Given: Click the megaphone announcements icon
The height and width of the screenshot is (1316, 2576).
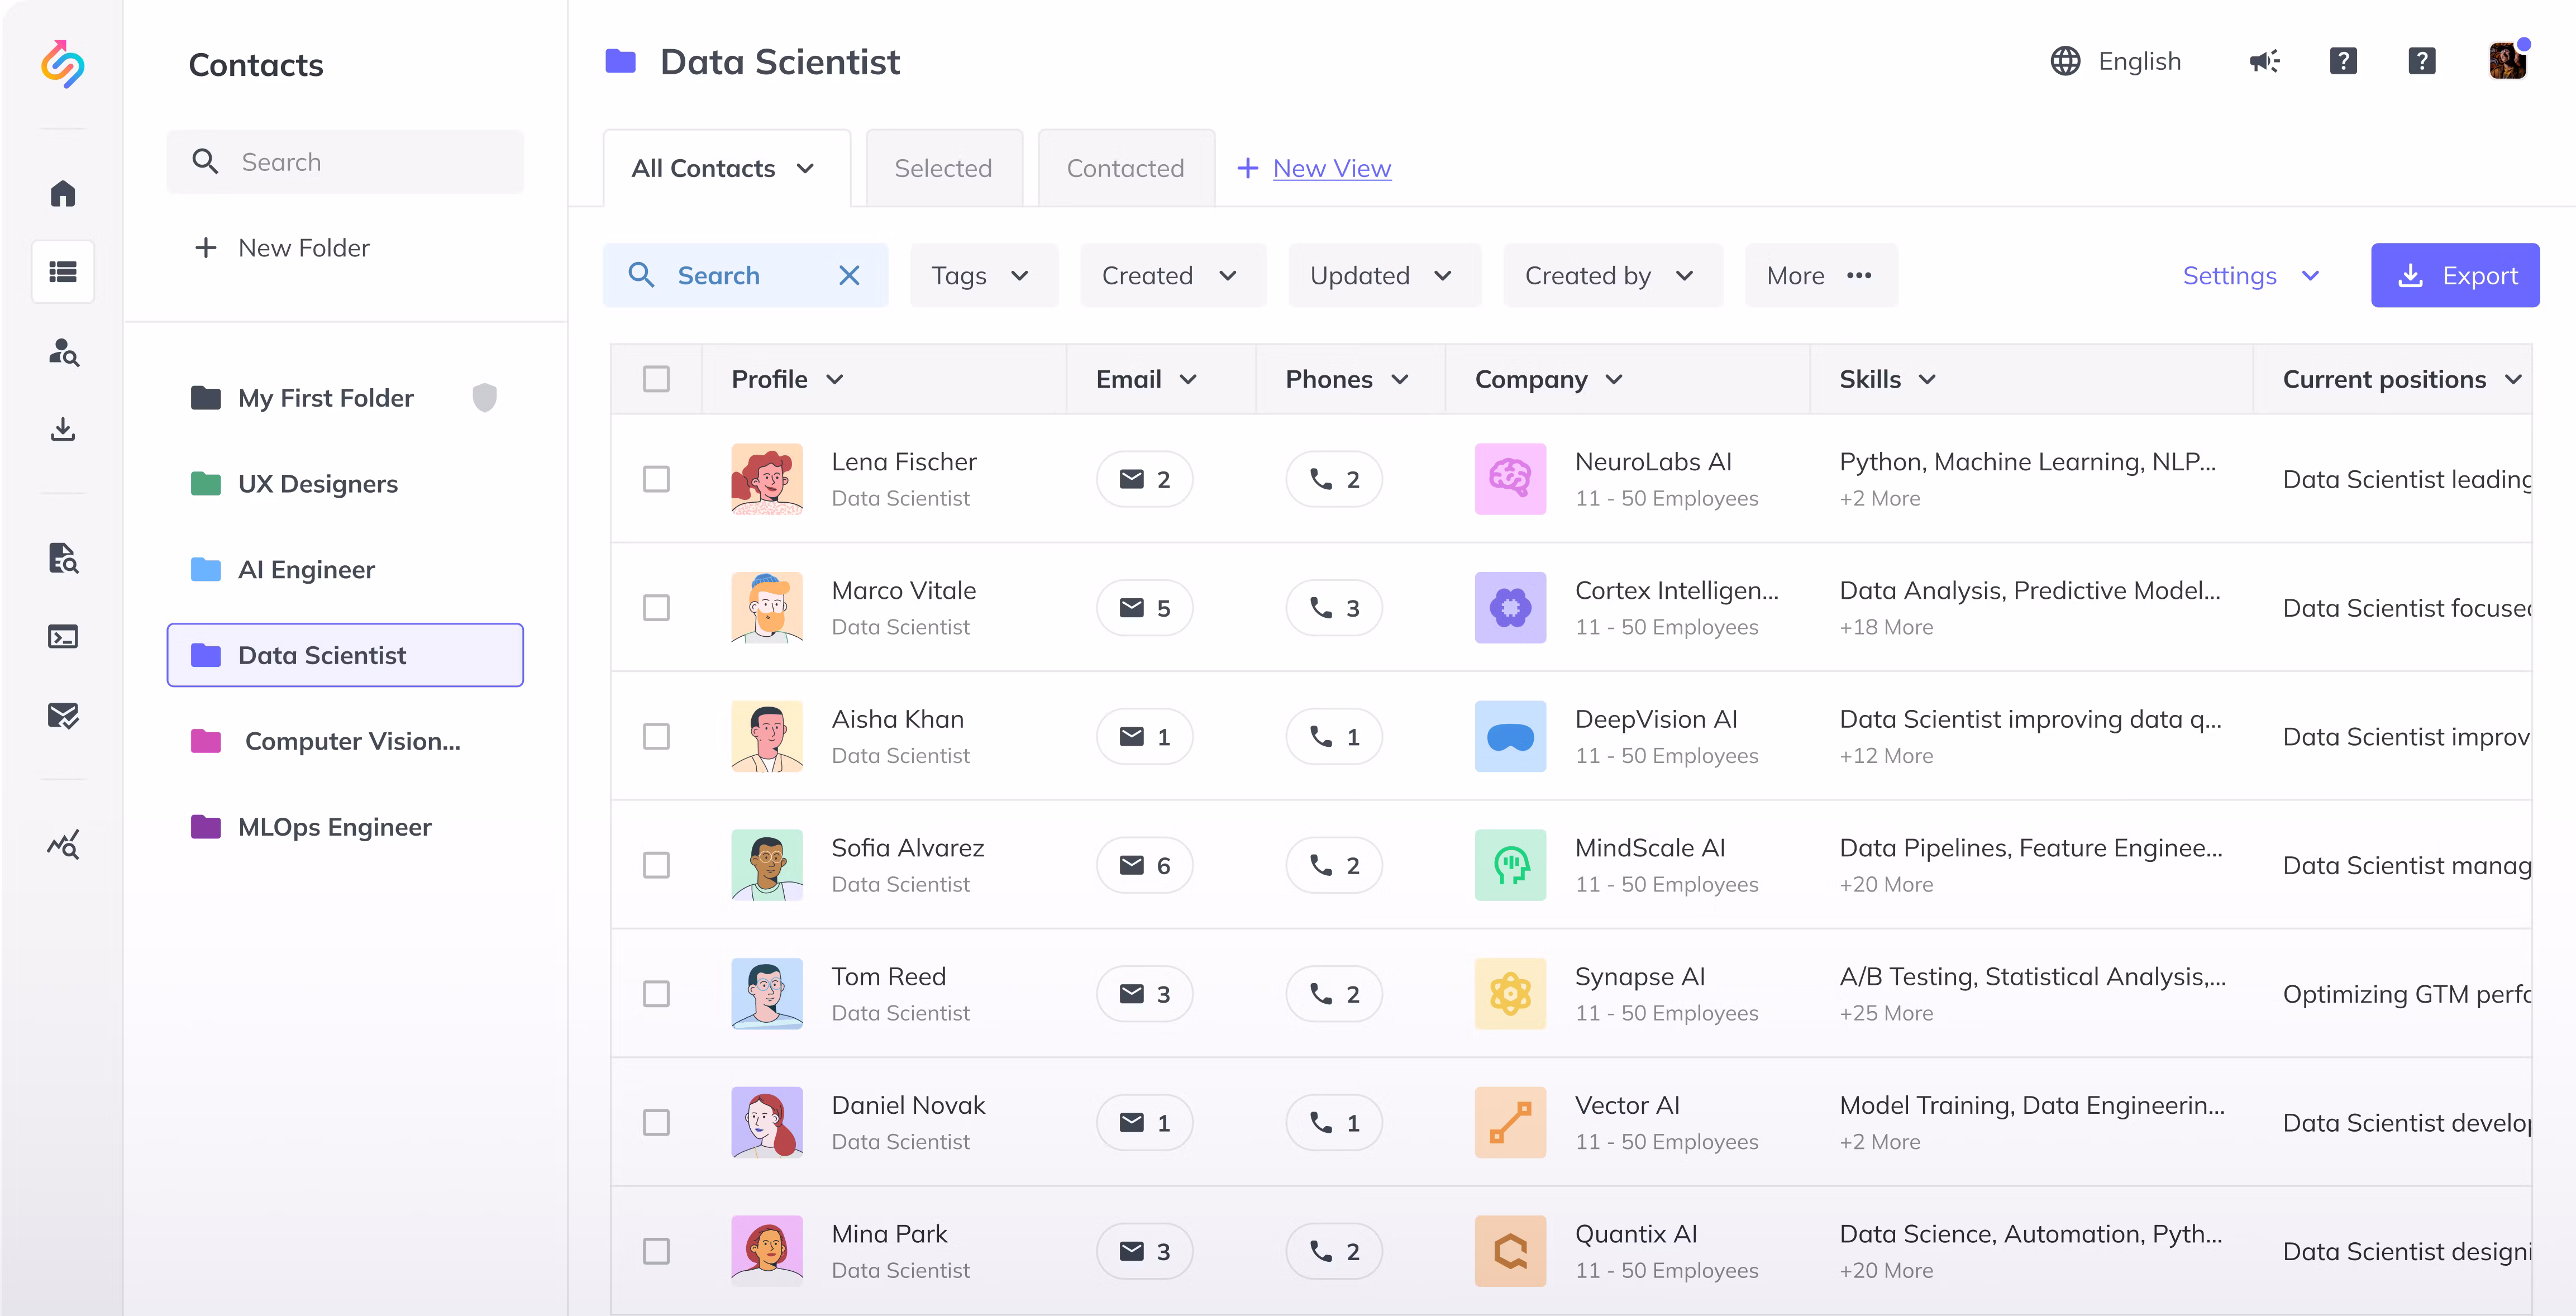Looking at the screenshot, I should tap(2264, 62).
